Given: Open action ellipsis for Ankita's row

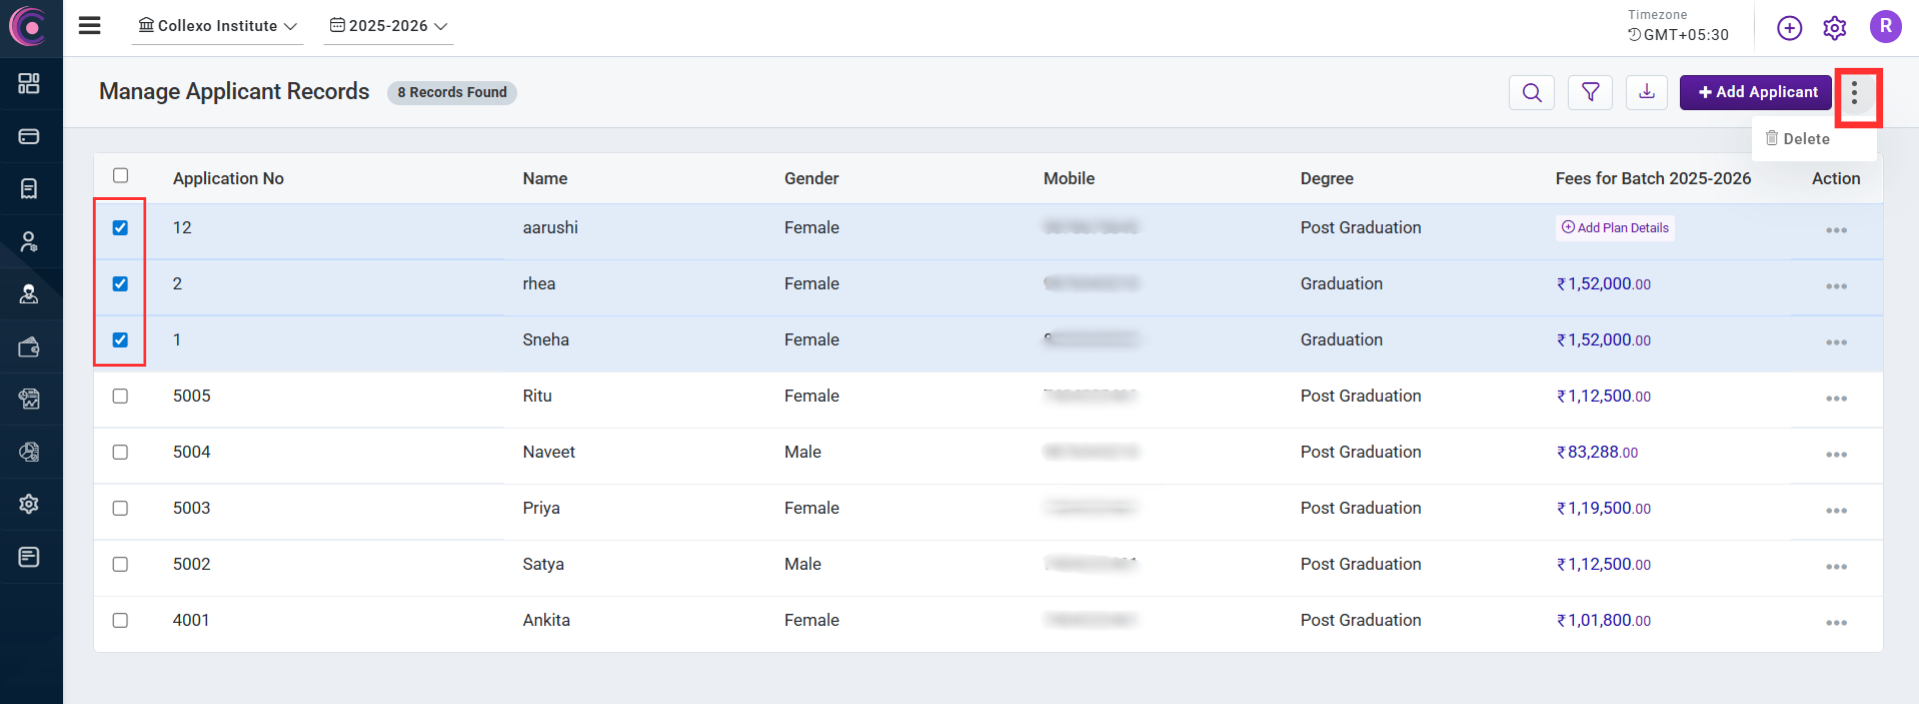Looking at the screenshot, I should click(1836, 622).
